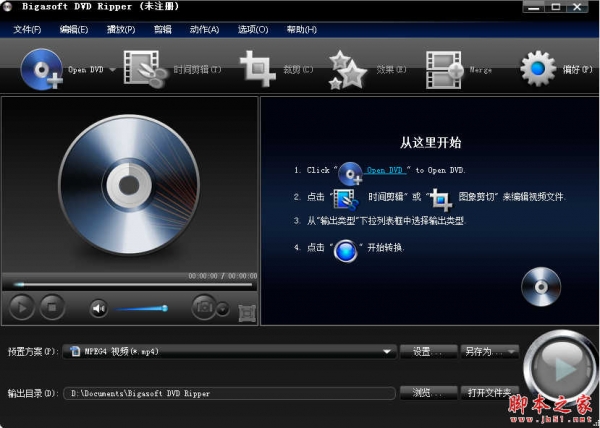Open the Effects (效果) stars icon

point(347,70)
